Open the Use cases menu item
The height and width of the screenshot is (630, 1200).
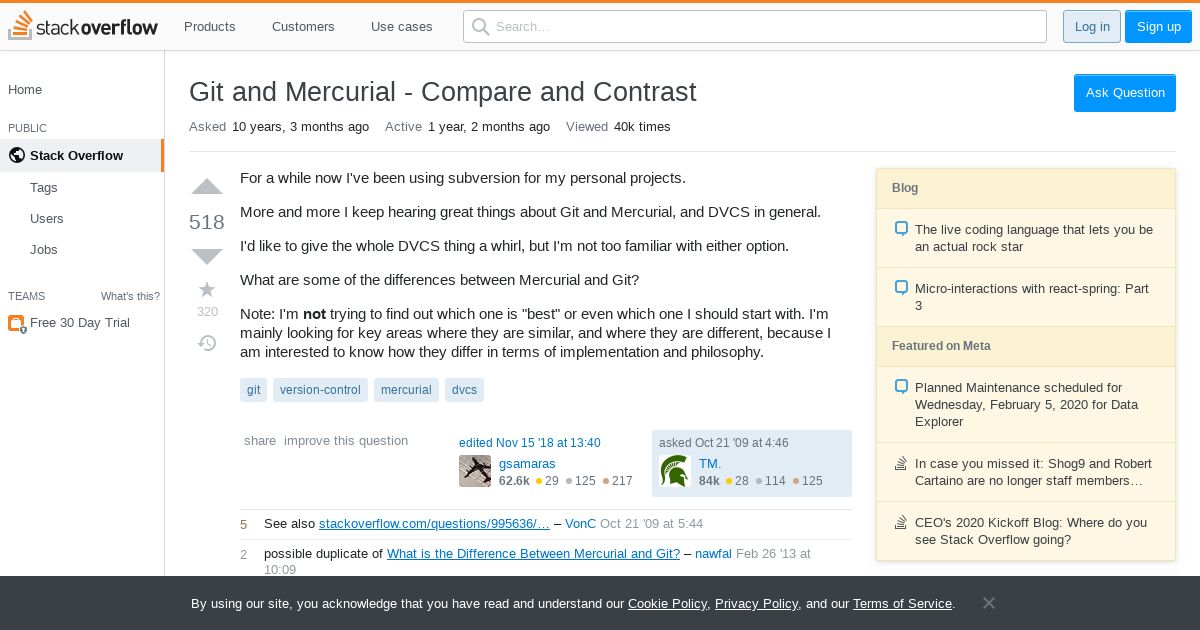click(x=402, y=27)
